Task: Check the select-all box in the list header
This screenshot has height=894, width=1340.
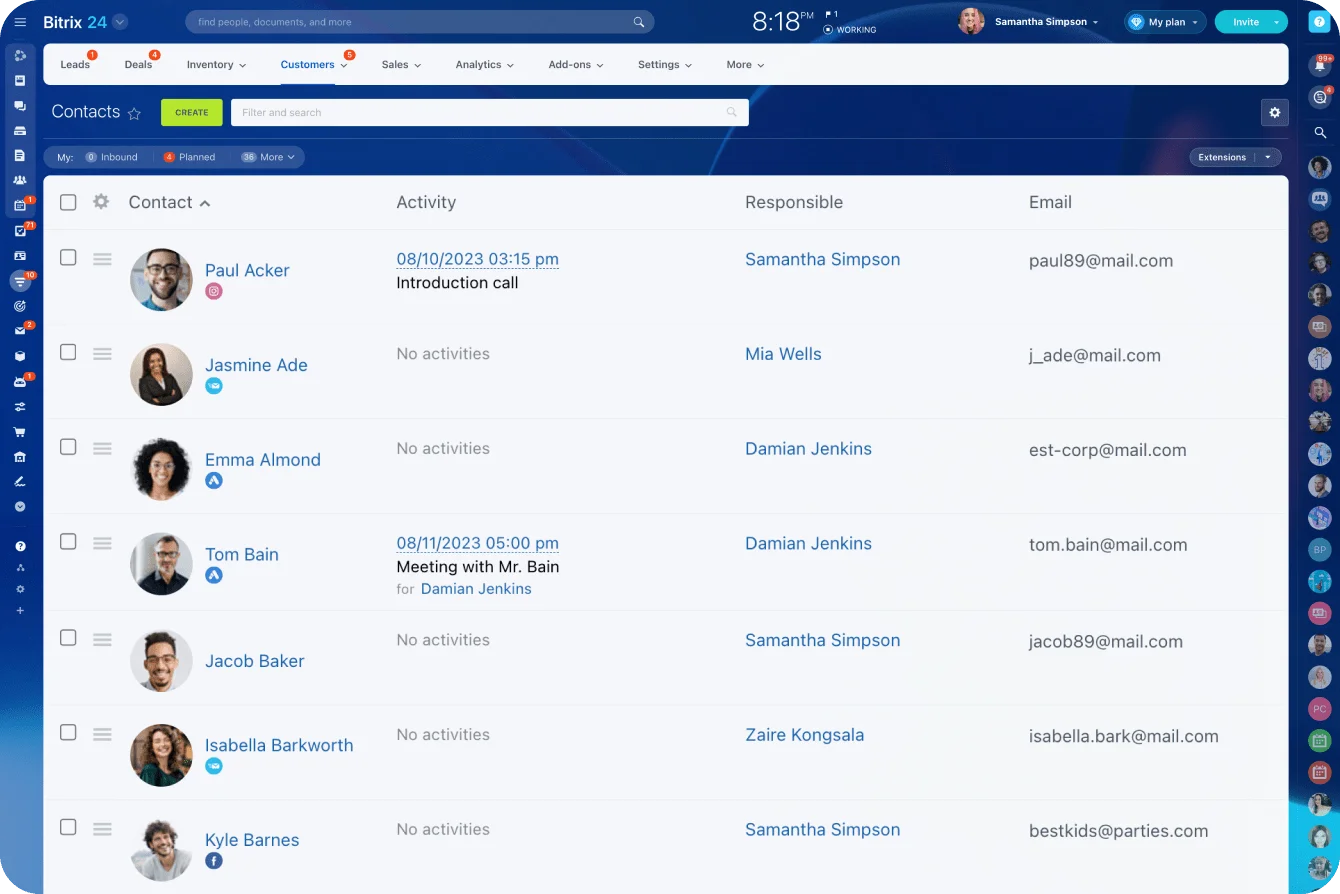Action: point(68,202)
